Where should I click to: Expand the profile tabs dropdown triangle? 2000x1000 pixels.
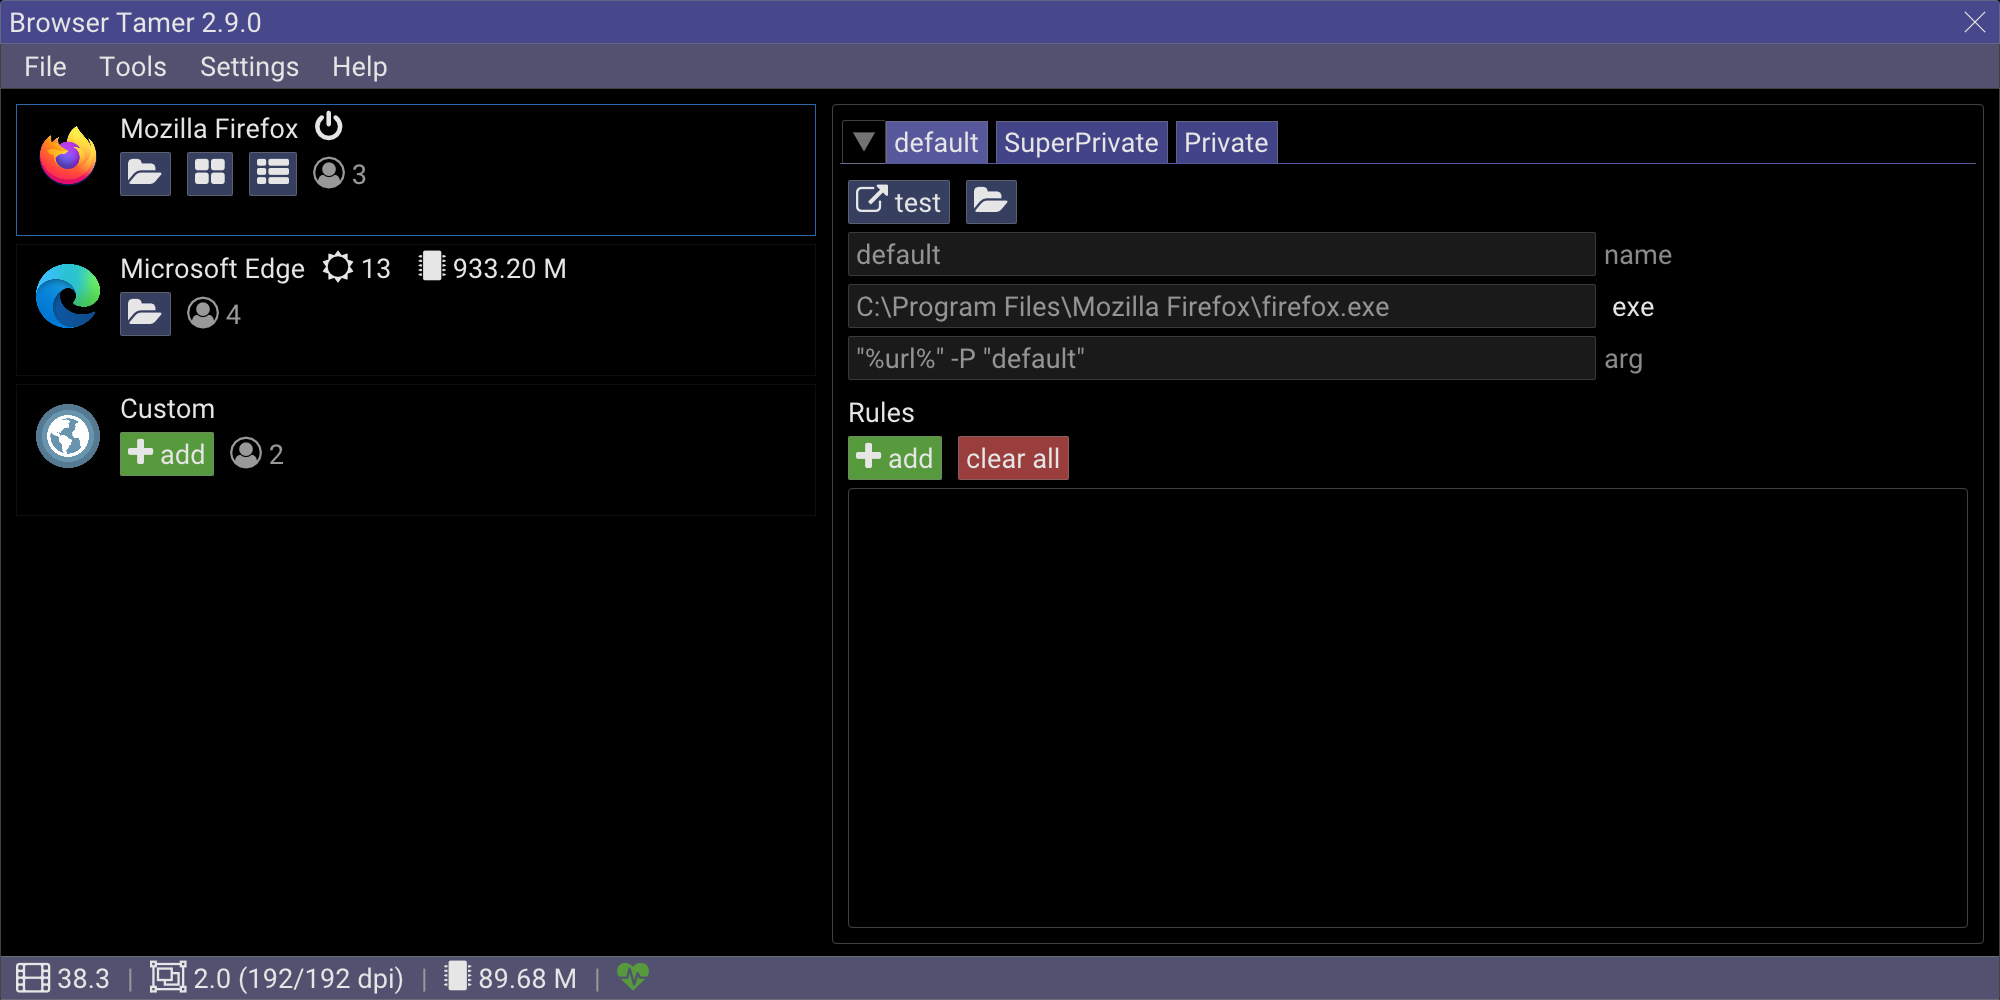pyautogui.click(x=864, y=142)
